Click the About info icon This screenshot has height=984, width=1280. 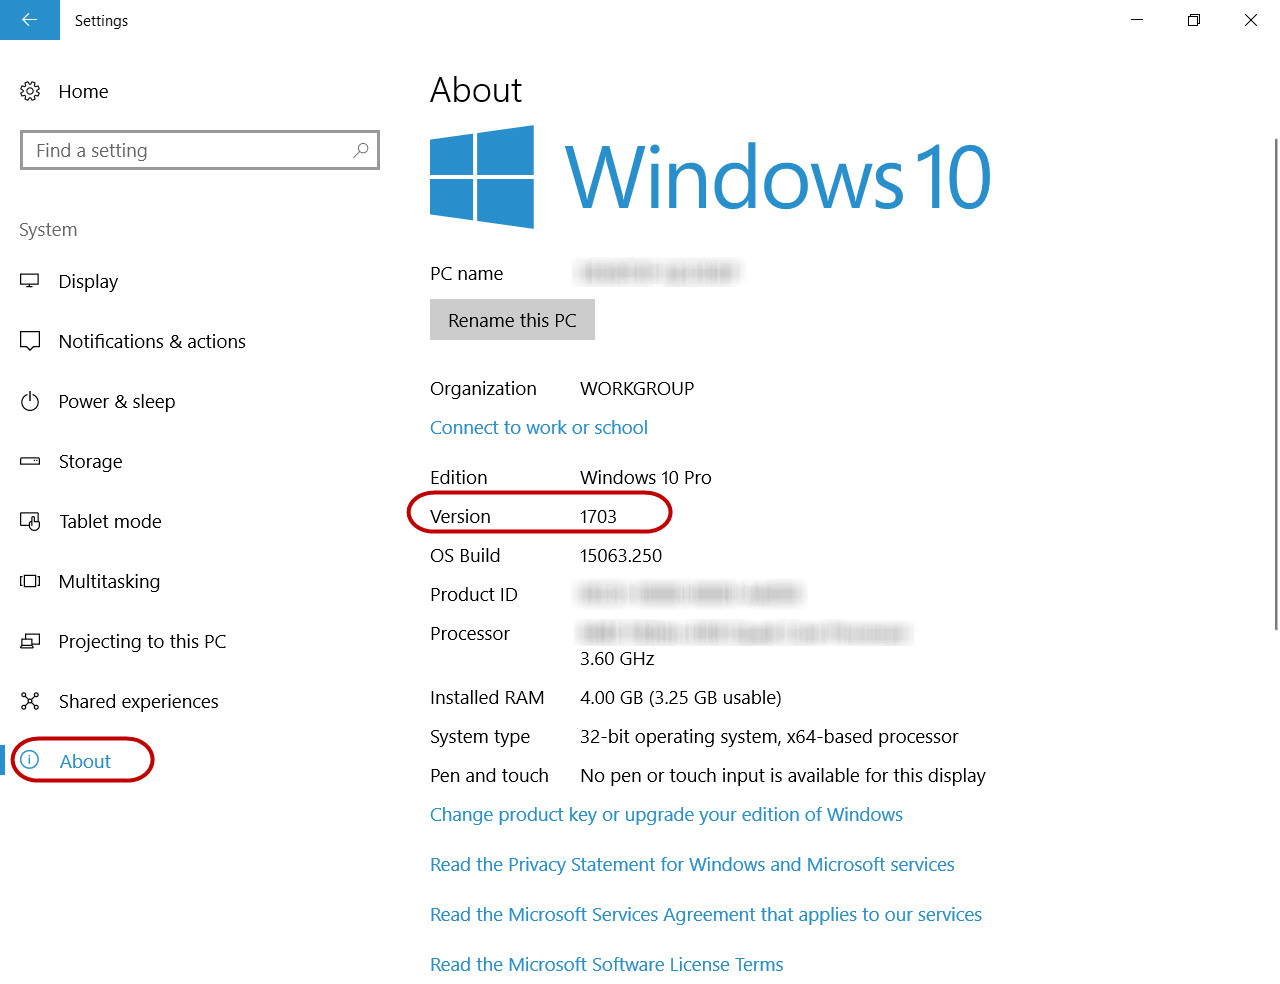pyautogui.click(x=29, y=760)
